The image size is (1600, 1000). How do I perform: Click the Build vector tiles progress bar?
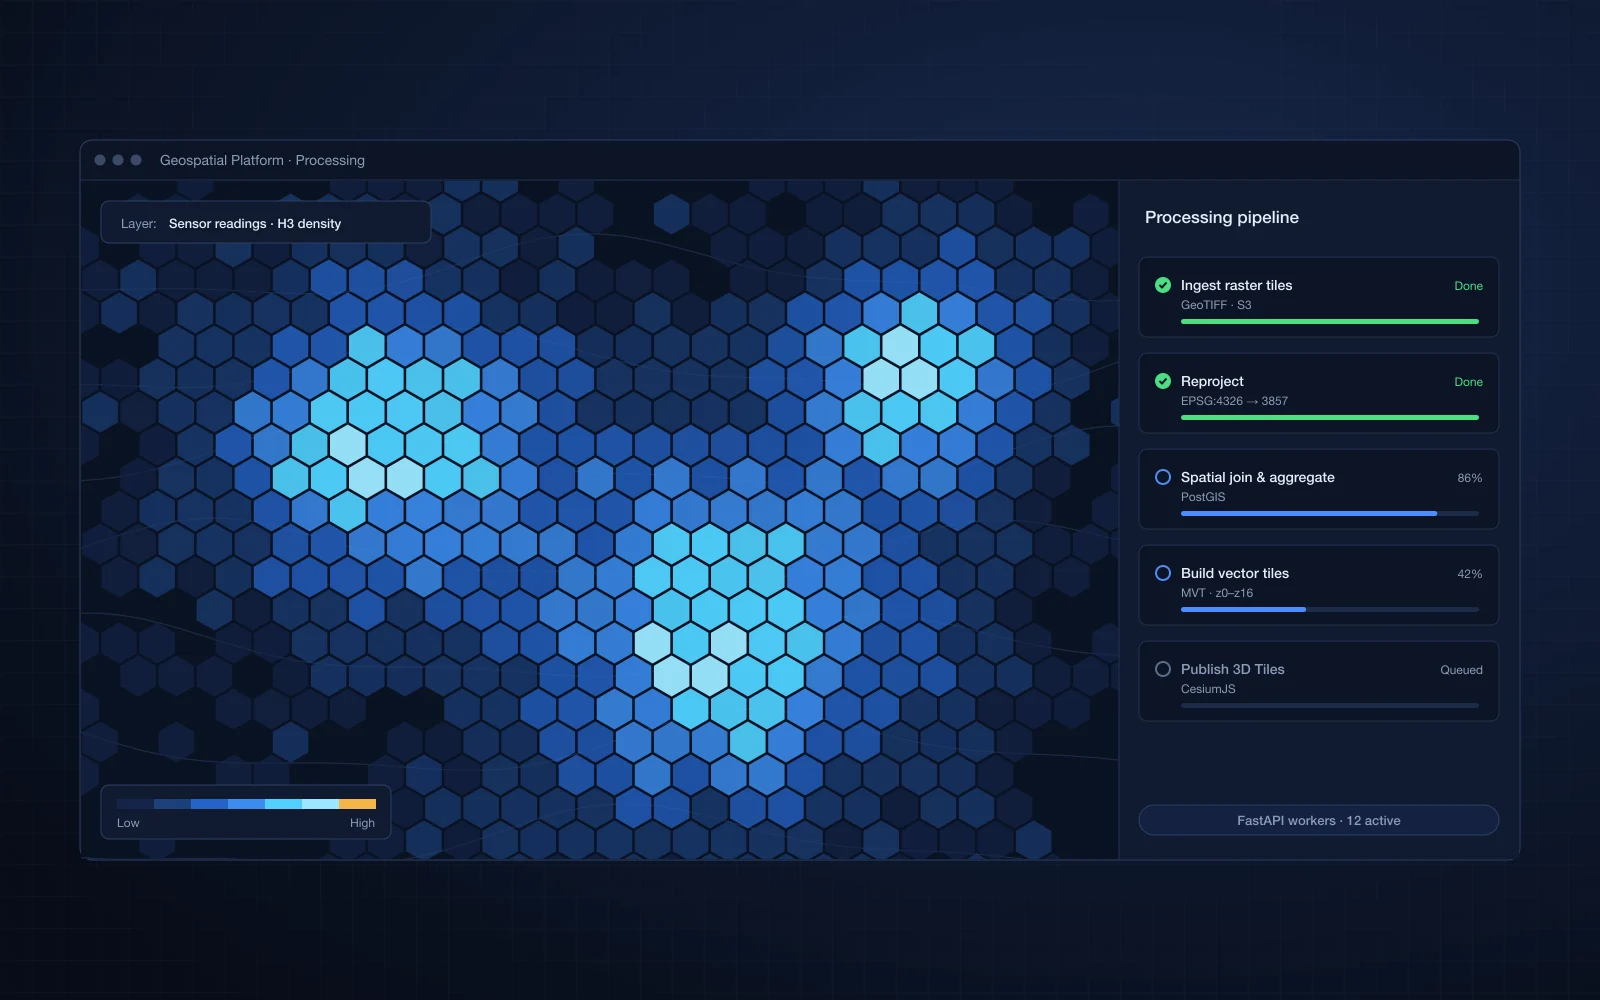pos(1329,609)
